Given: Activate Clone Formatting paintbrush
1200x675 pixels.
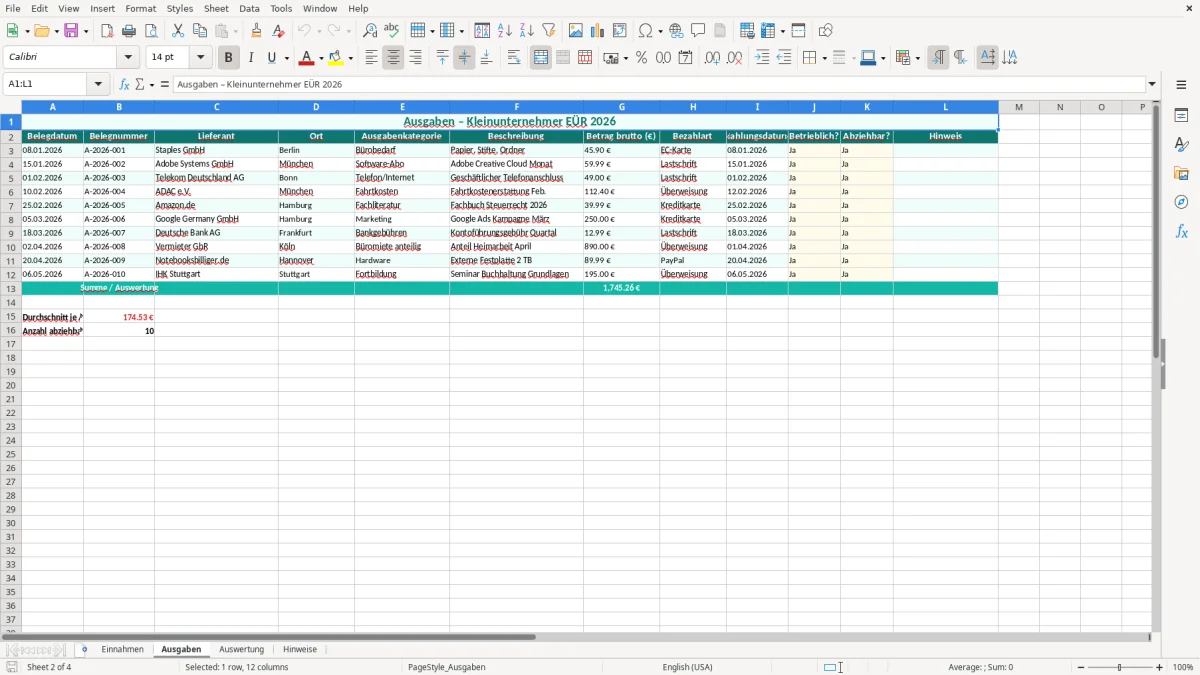Looking at the screenshot, I should [x=257, y=31].
